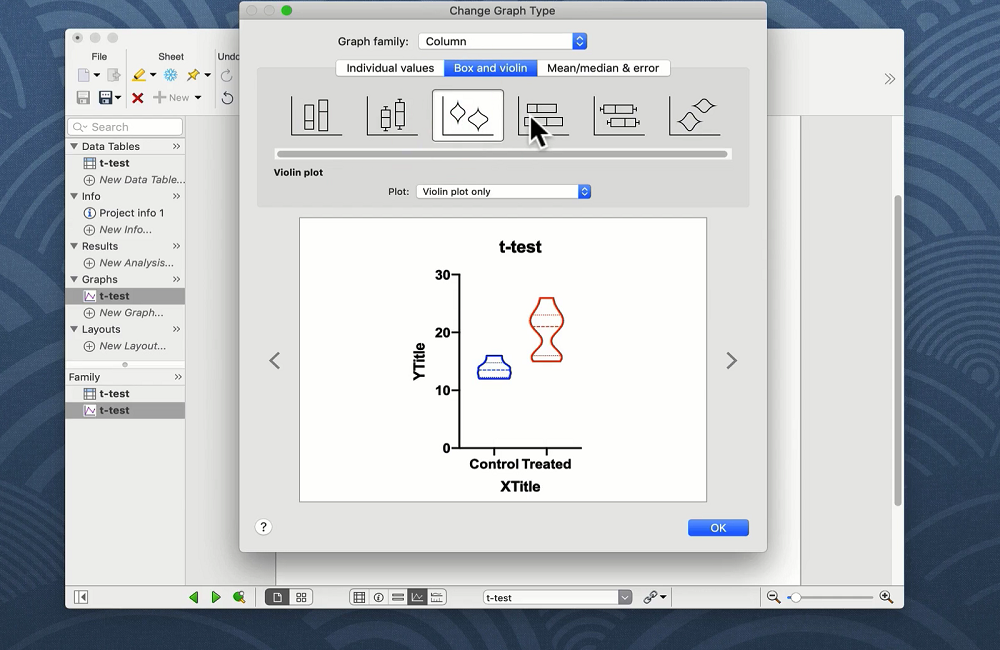Open the new file dropdown arrow

point(97,75)
